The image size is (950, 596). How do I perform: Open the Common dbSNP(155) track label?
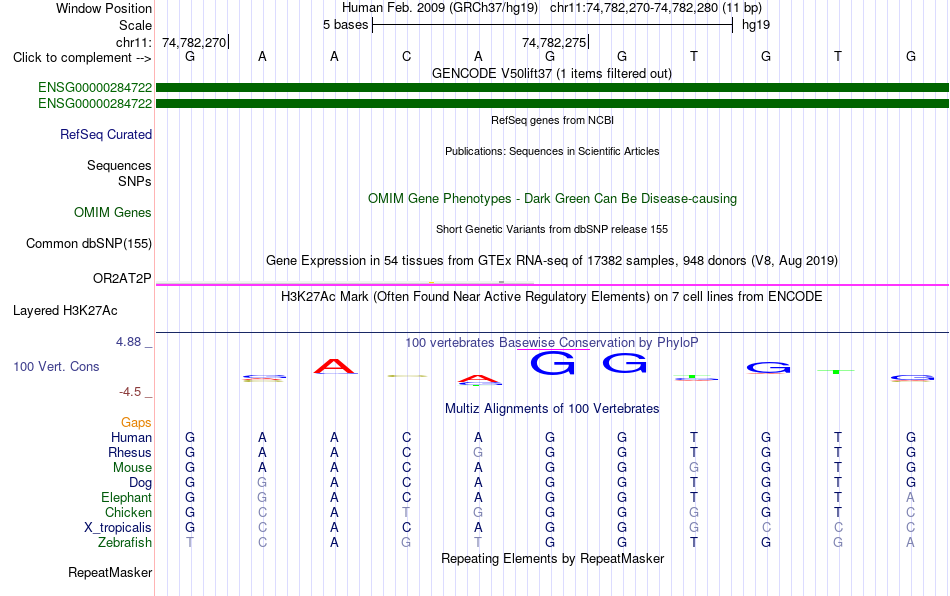[x=89, y=243]
